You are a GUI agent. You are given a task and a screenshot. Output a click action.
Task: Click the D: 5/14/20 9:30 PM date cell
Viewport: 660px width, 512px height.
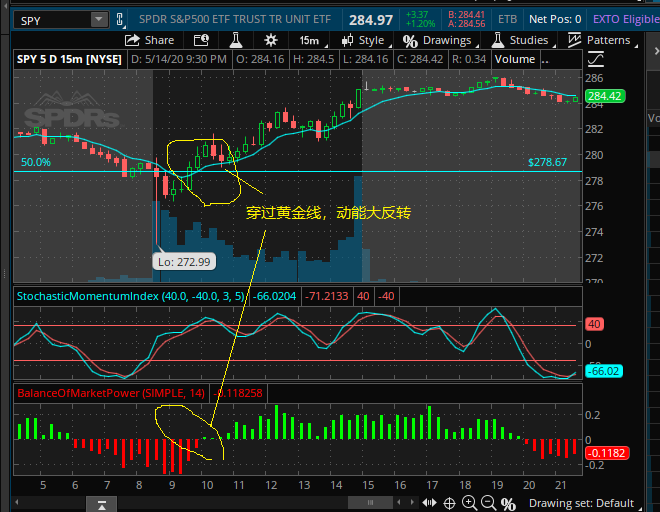point(179,59)
